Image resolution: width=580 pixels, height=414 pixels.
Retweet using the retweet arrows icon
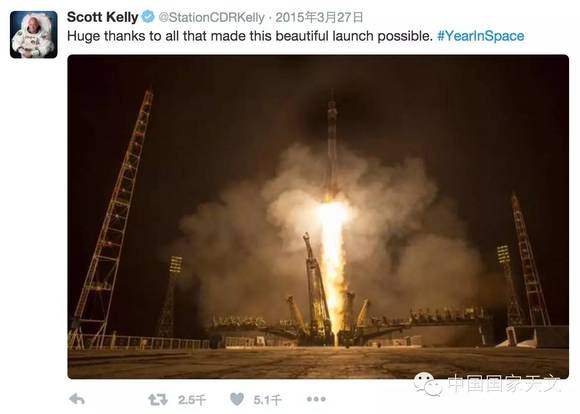158,400
